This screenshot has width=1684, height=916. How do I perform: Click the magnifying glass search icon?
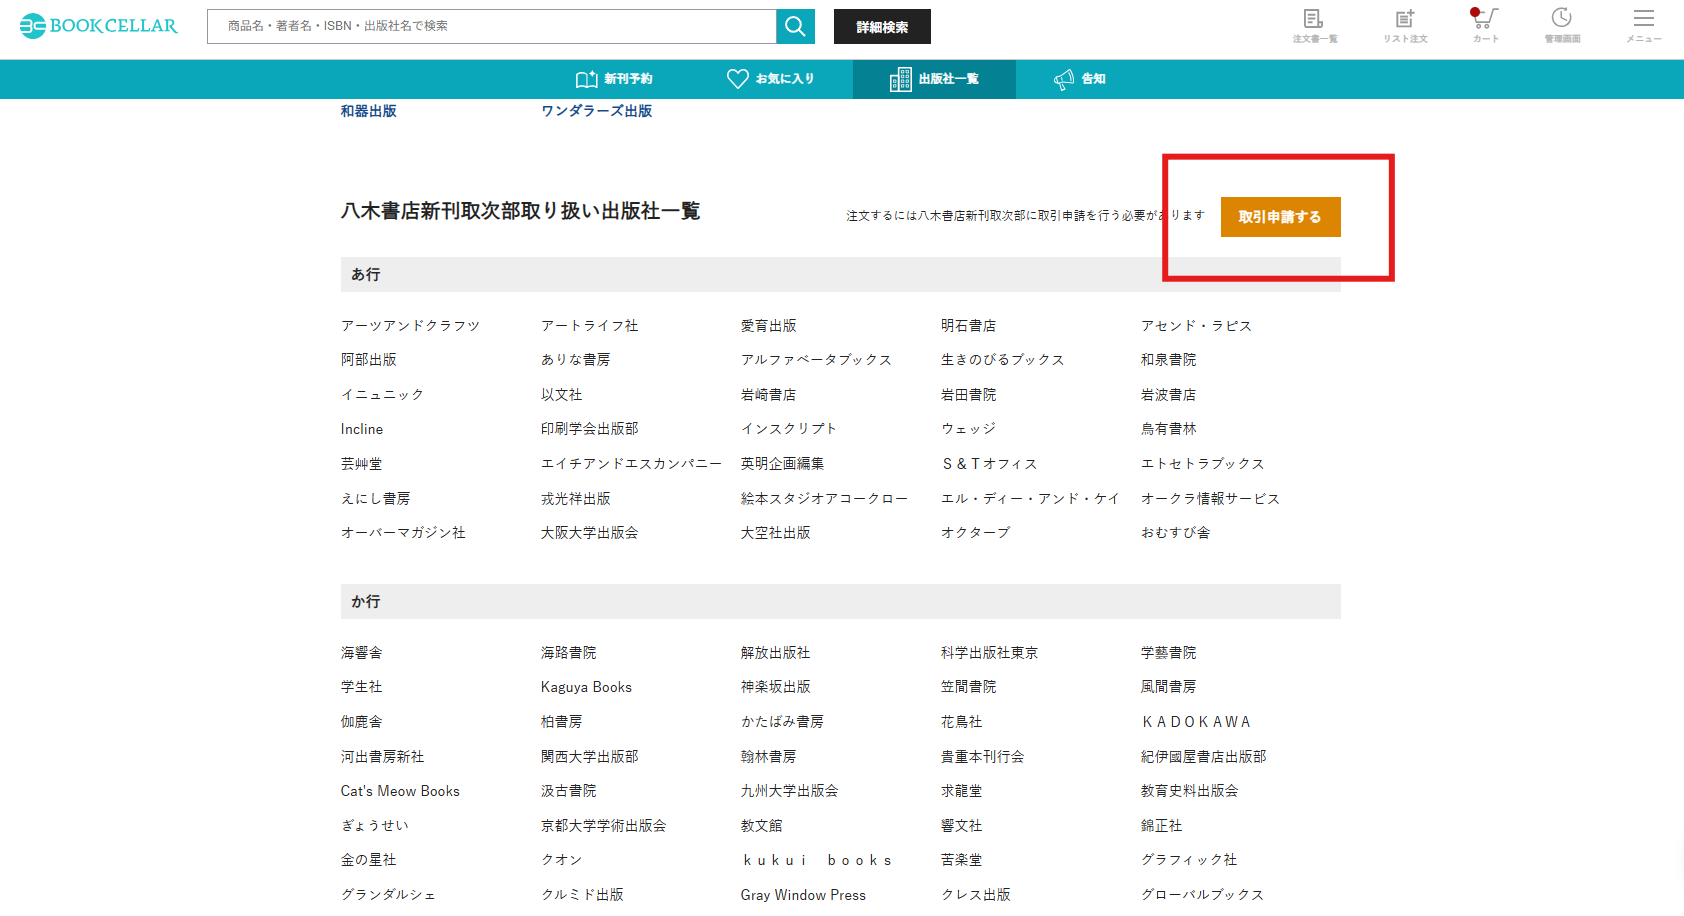795,26
